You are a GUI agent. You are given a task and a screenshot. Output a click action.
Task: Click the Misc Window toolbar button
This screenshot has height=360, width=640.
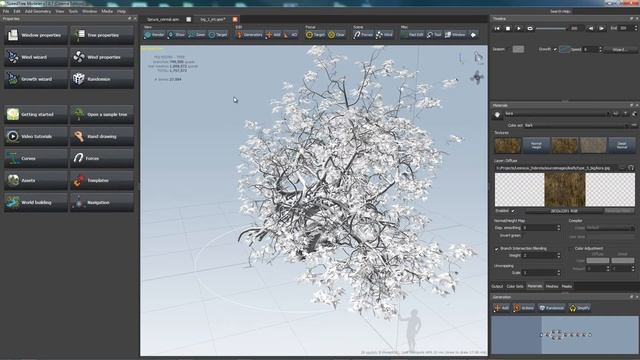point(455,35)
